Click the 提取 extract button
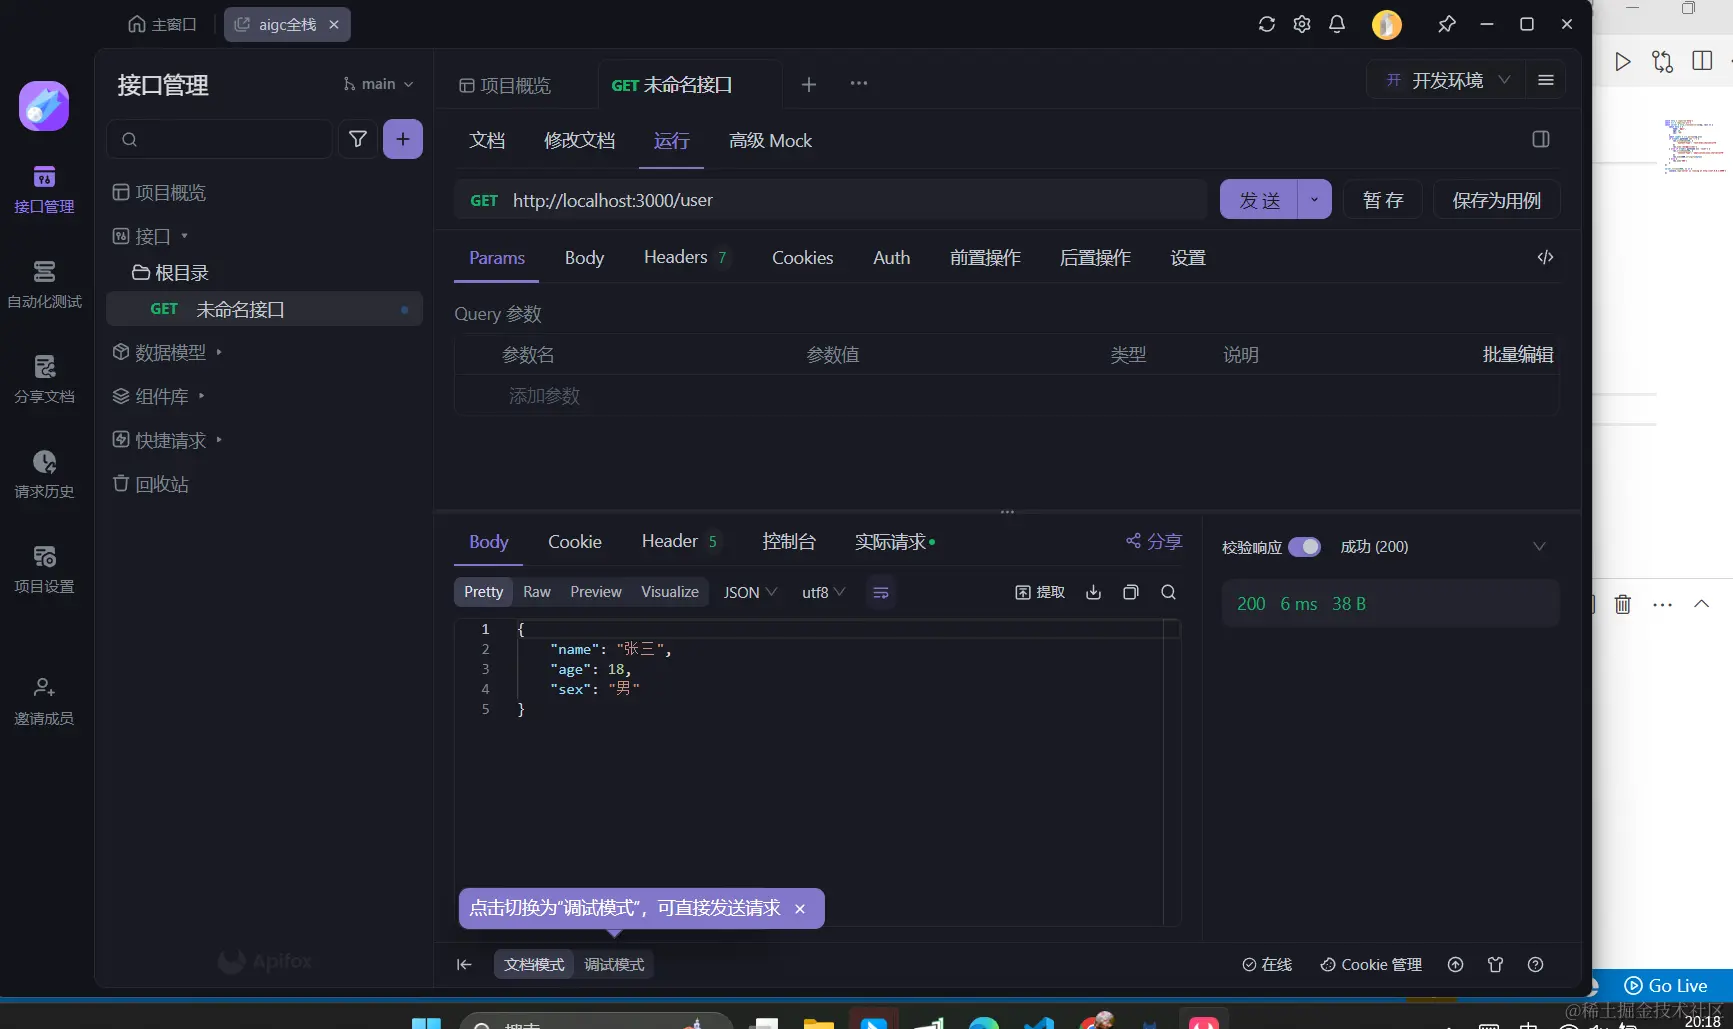The width and height of the screenshot is (1733, 1029). tap(1040, 592)
